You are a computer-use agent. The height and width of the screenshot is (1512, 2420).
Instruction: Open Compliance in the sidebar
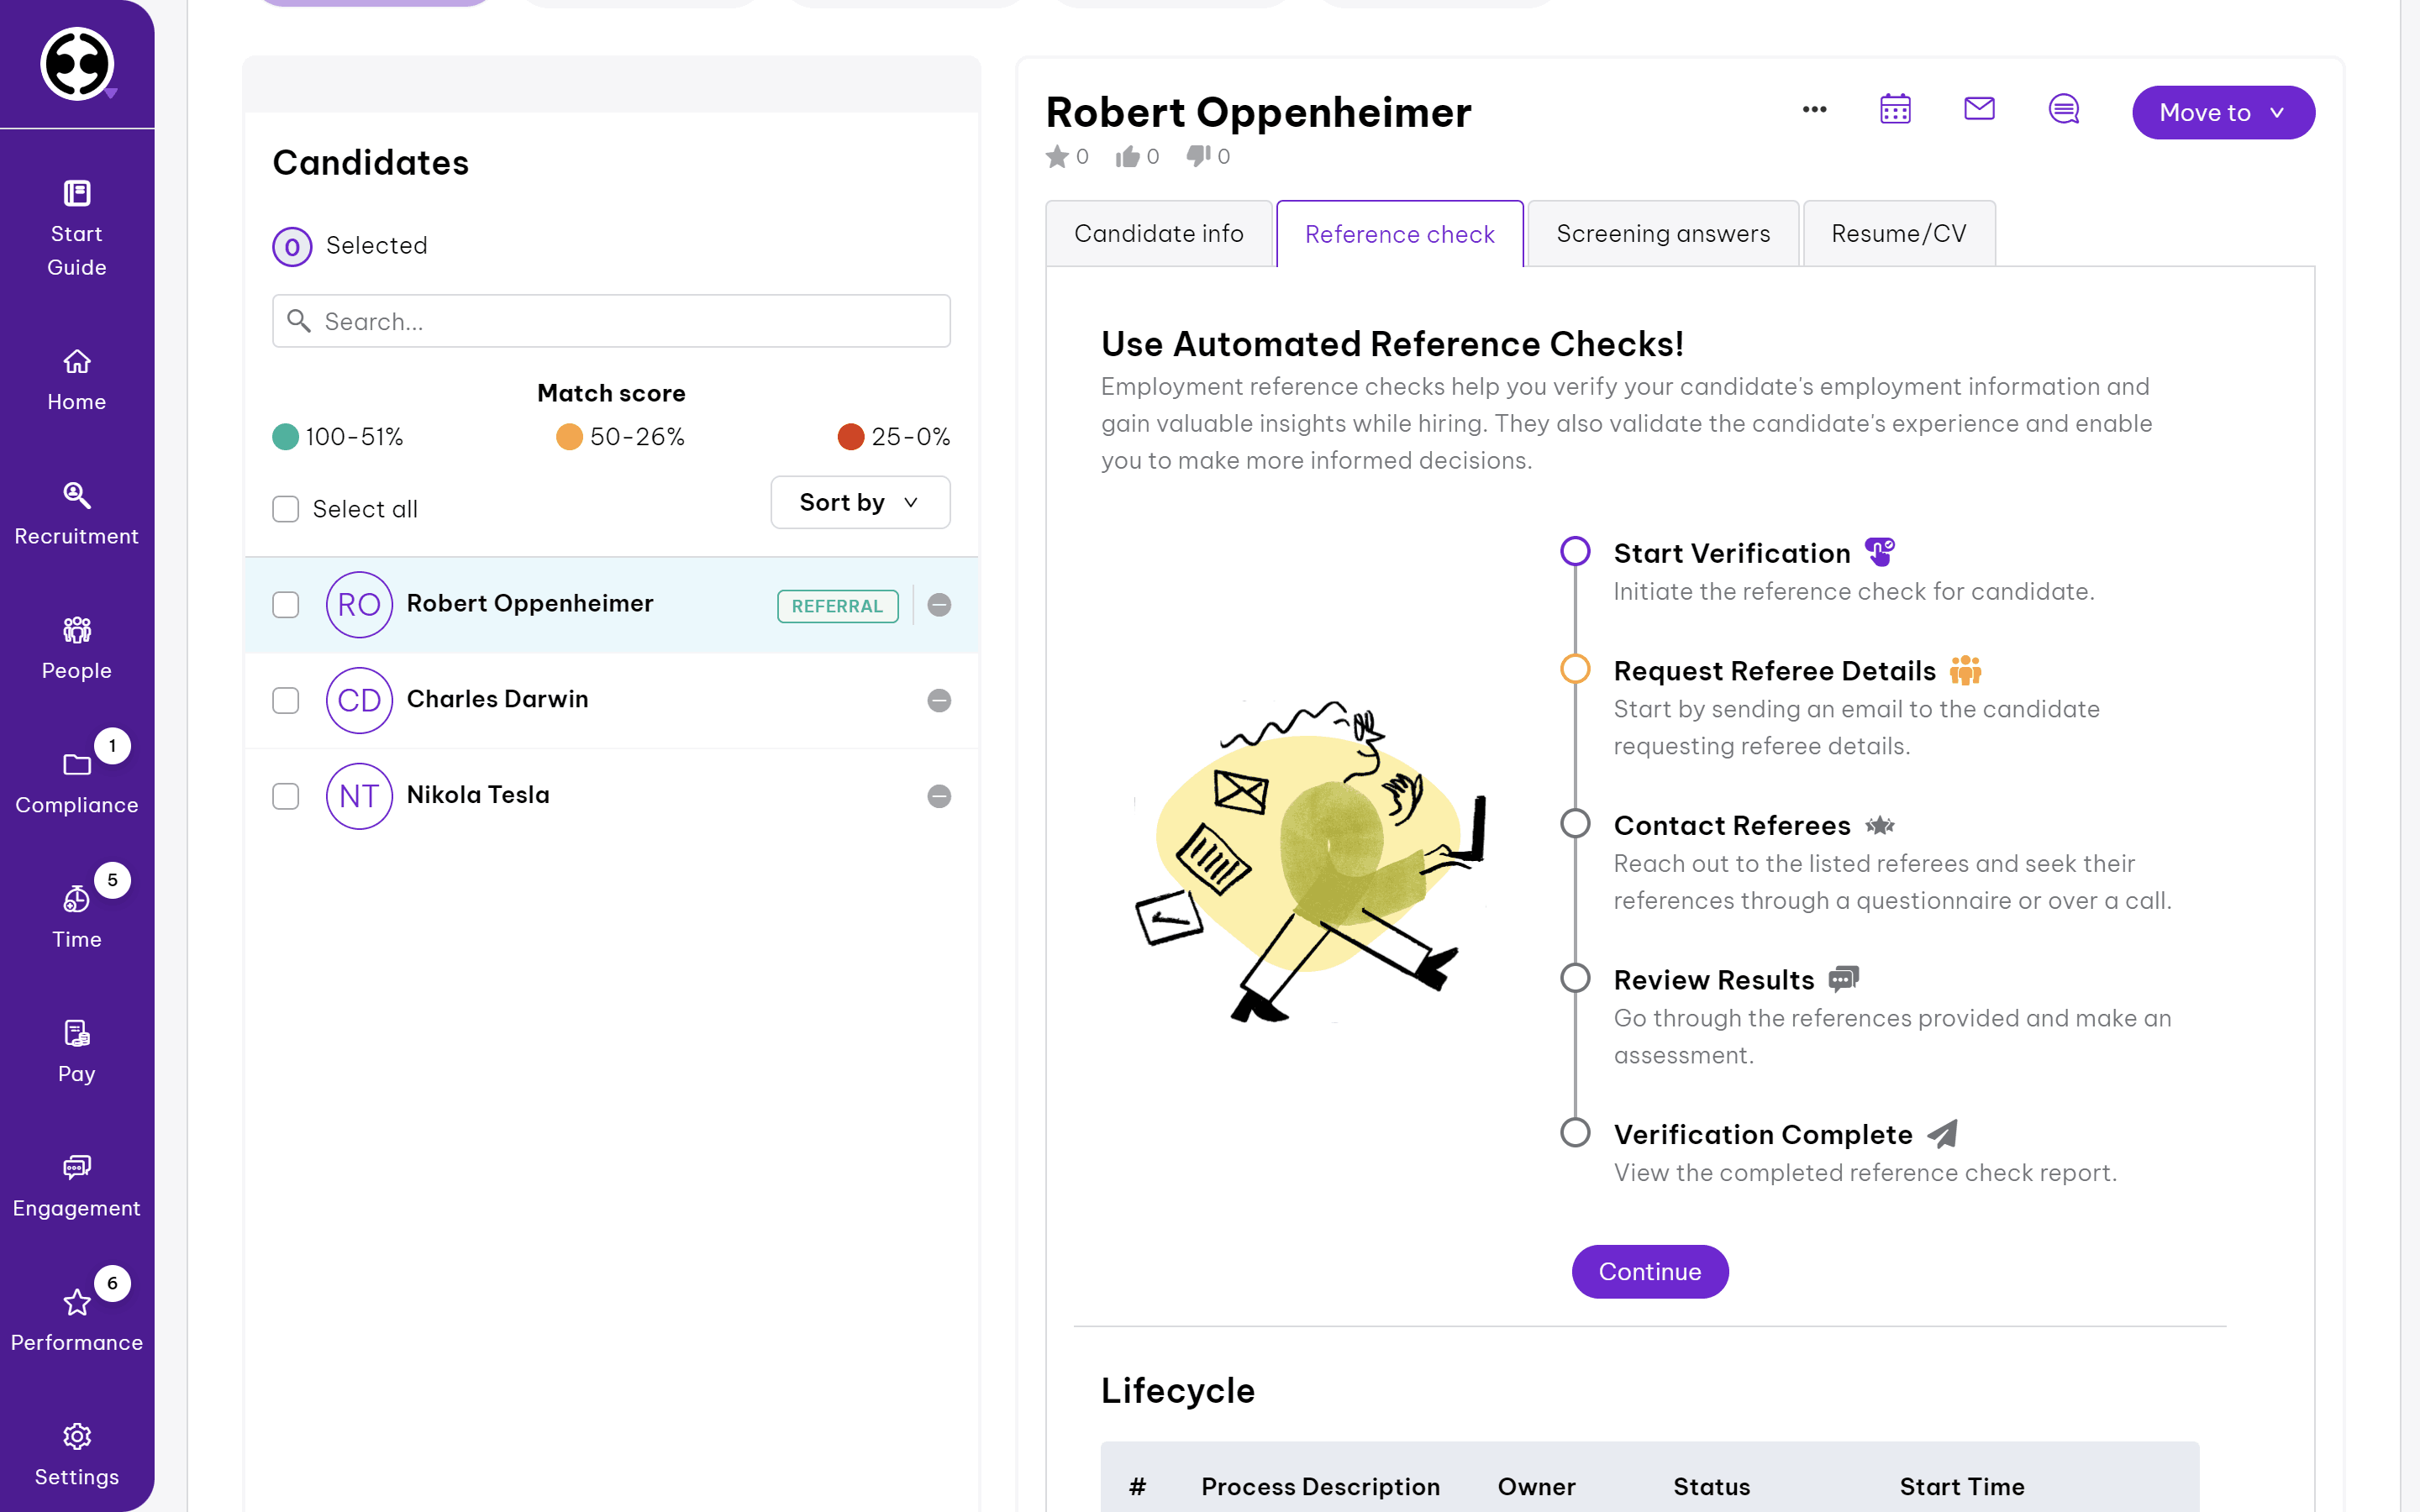pos(77,783)
